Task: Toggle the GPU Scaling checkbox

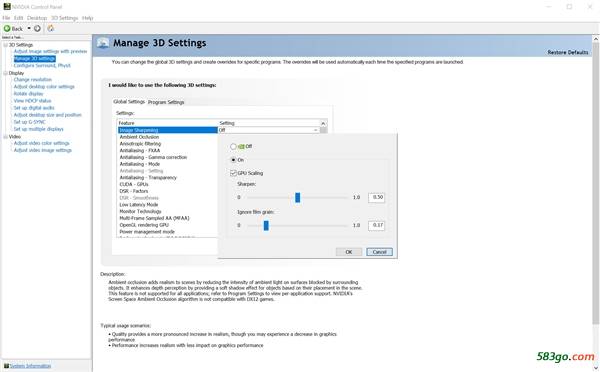Action: [x=233, y=173]
